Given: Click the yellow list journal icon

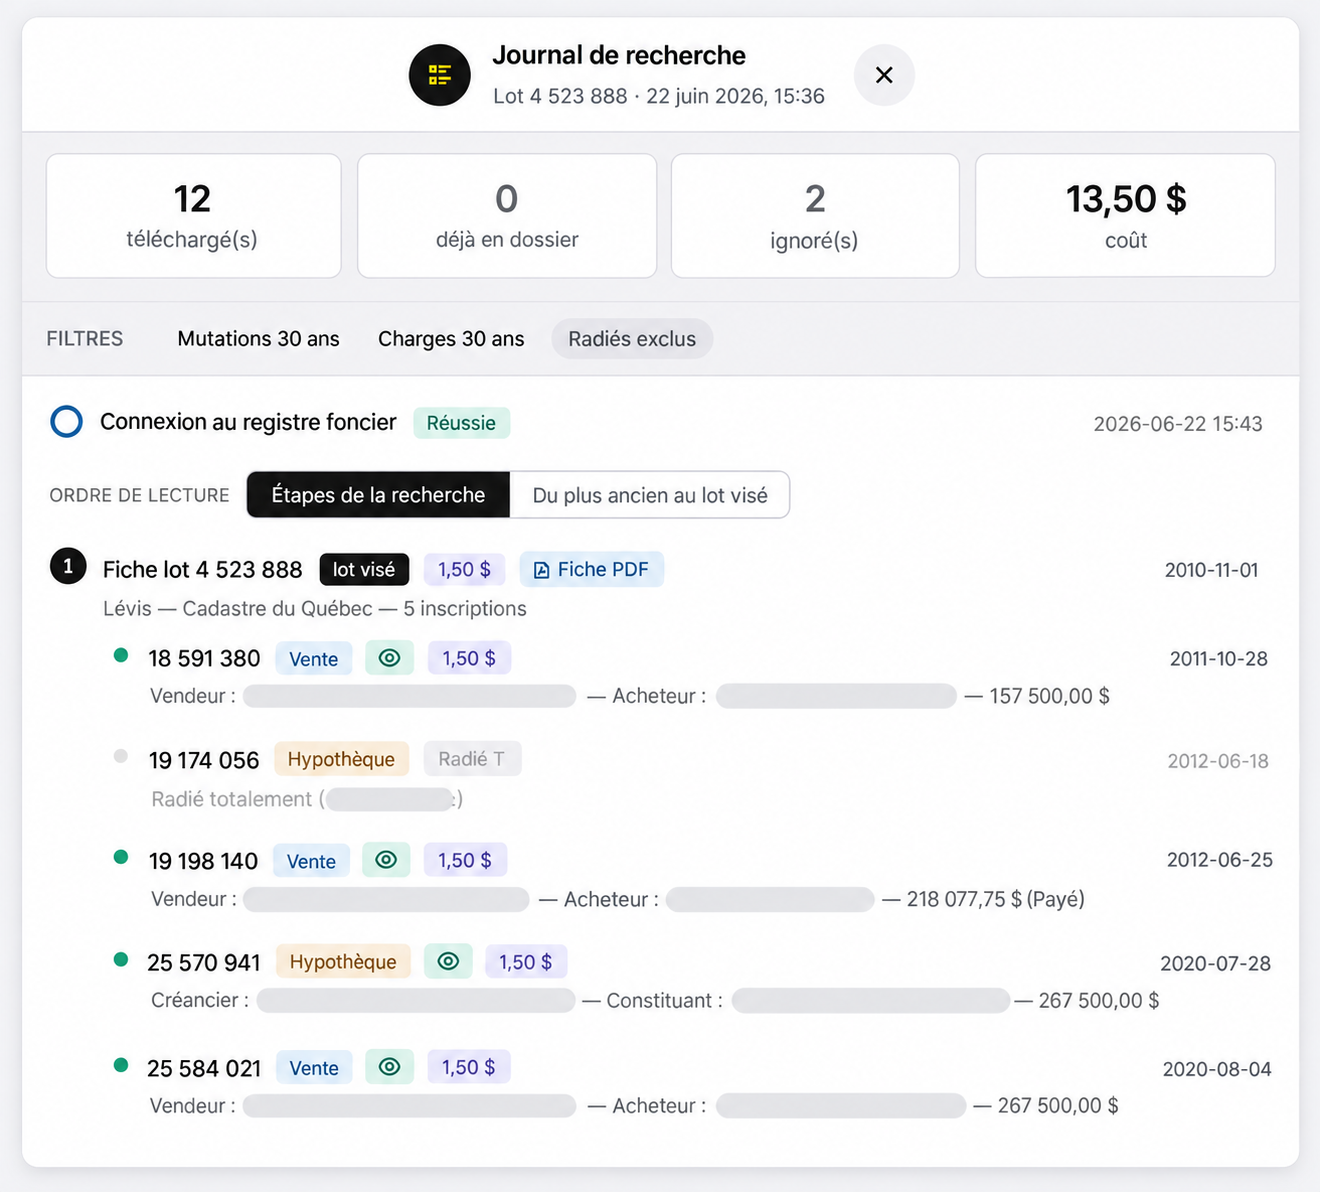Looking at the screenshot, I should coord(440,75).
